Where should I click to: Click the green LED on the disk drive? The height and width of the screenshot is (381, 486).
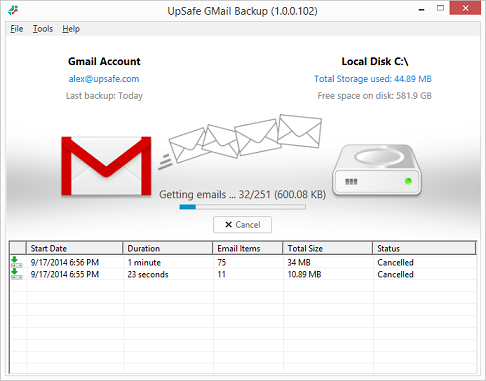tap(408, 181)
